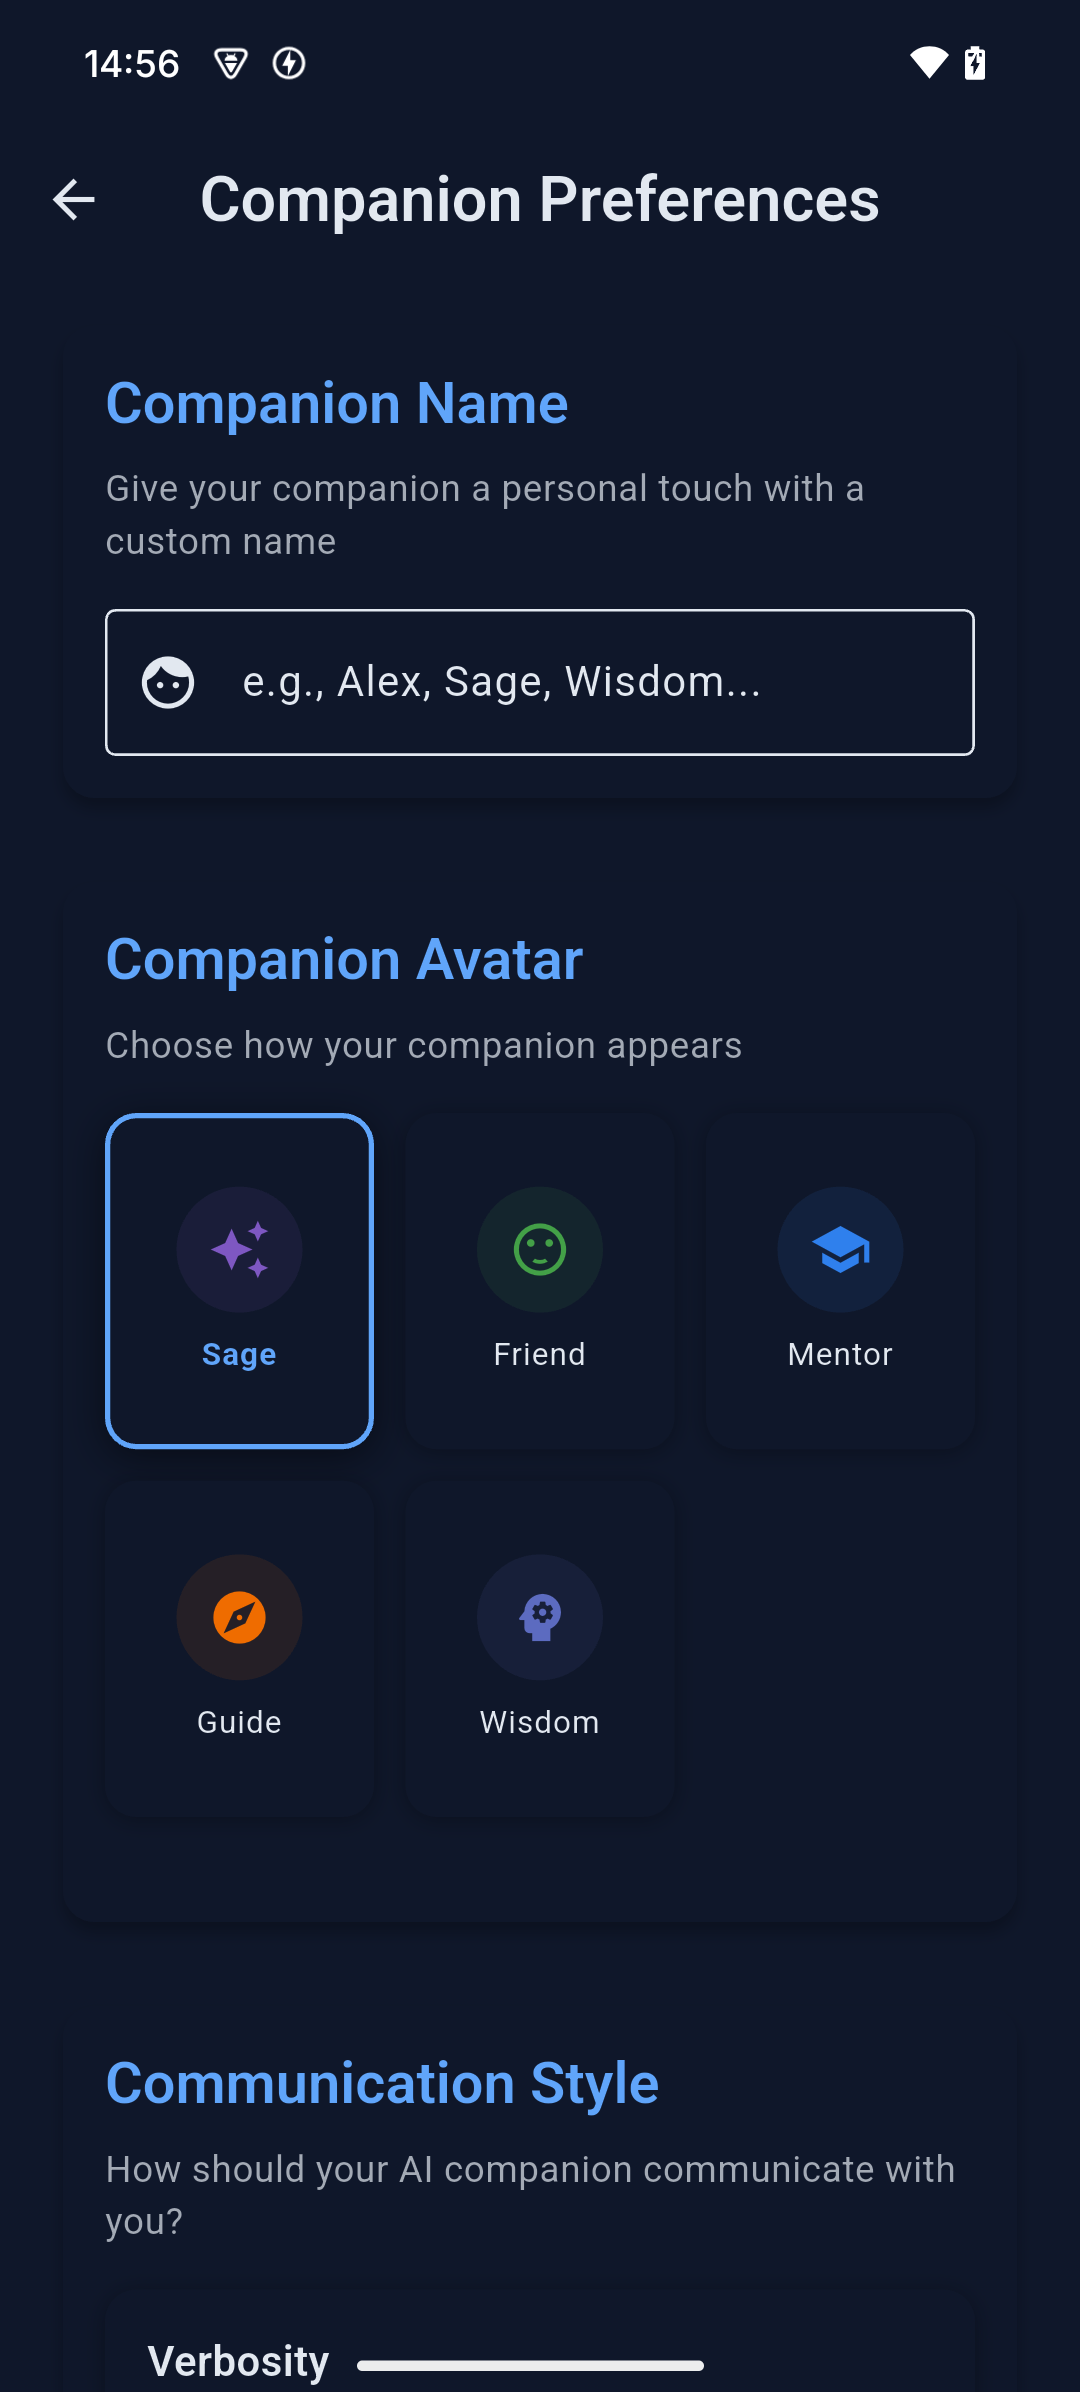The image size is (1080, 2392).
Task: Click the Sage sparkles avatar icon
Action: point(239,1249)
